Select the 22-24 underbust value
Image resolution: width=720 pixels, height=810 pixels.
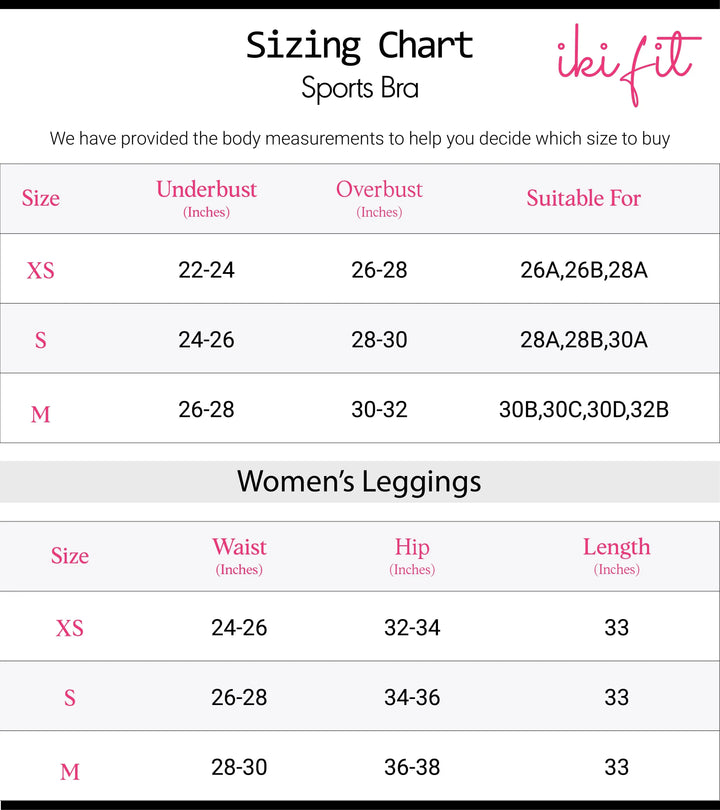[206, 270]
